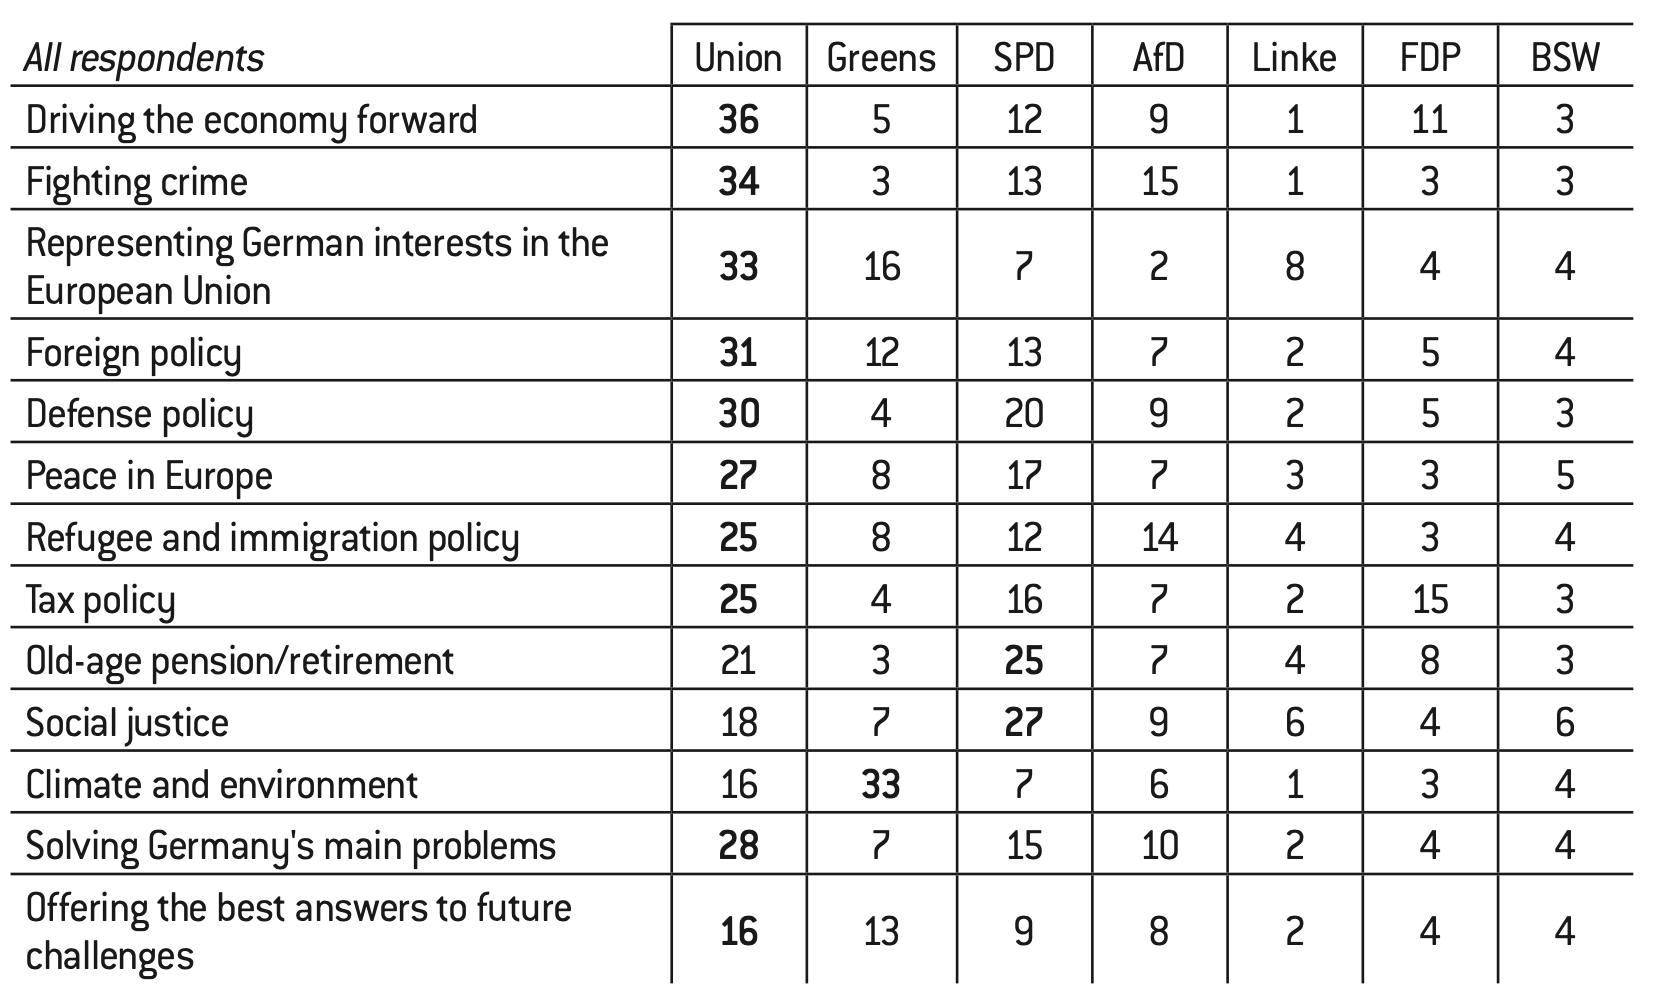Click the 'Climate and environment' row label

[222, 785]
